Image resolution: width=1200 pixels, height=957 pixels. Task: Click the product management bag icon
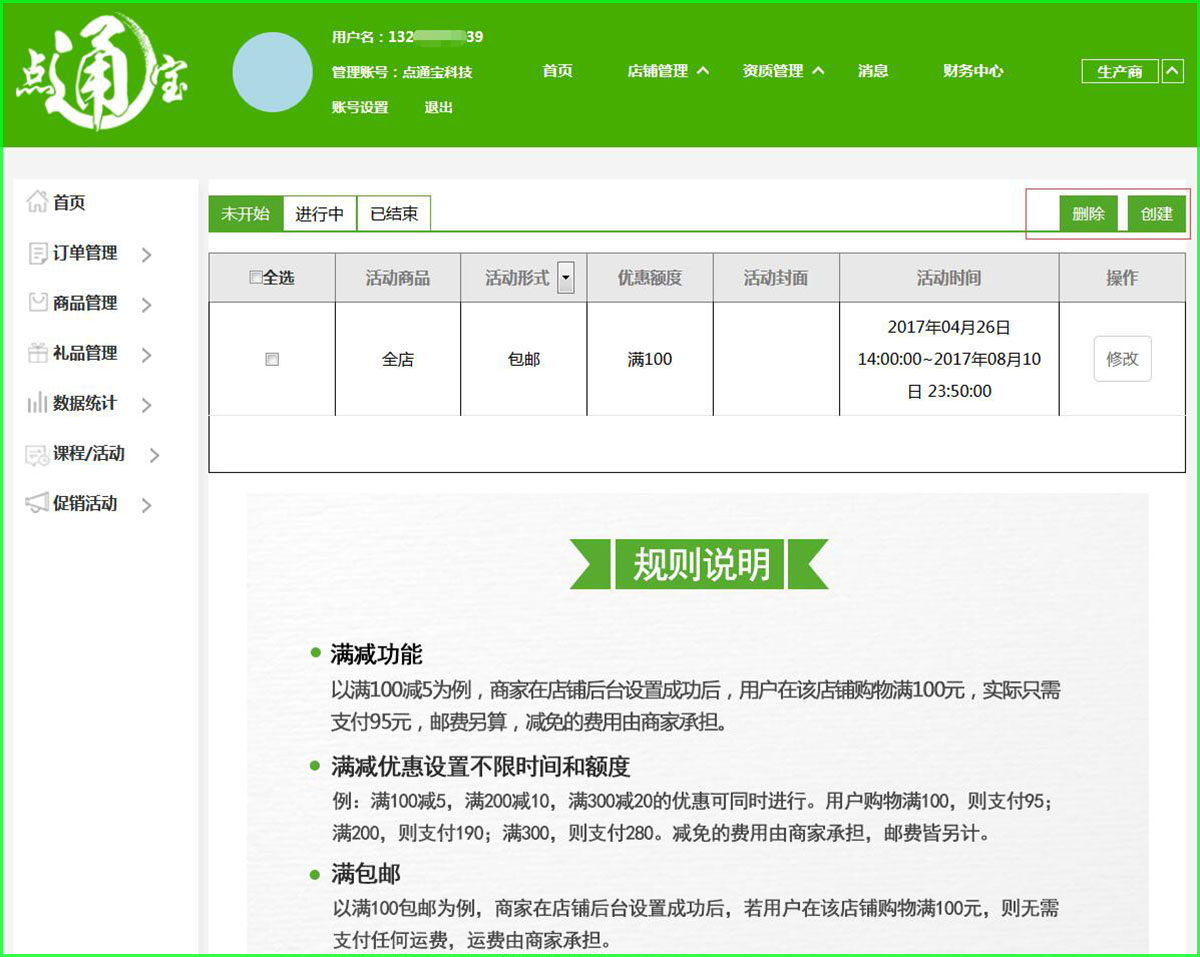(x=37, y=303)
